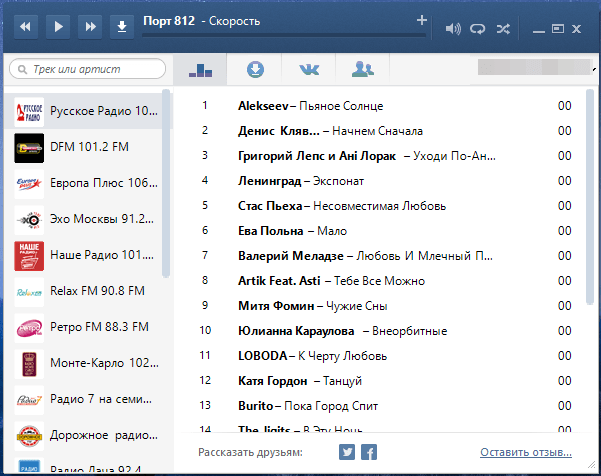
Task: Click the DFM station logo
Action: [29, 148]
